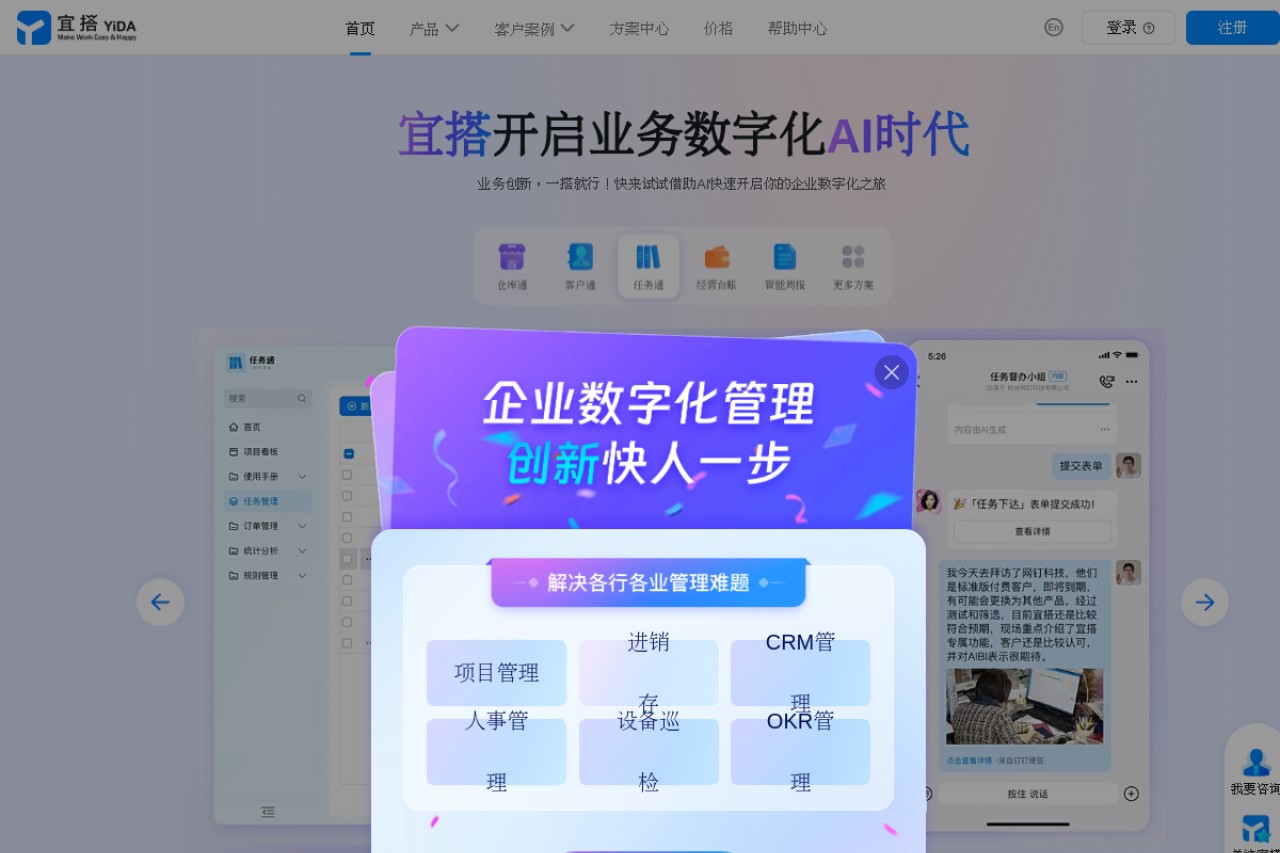Select the 经营台账 wallet icon

point(716,266)
